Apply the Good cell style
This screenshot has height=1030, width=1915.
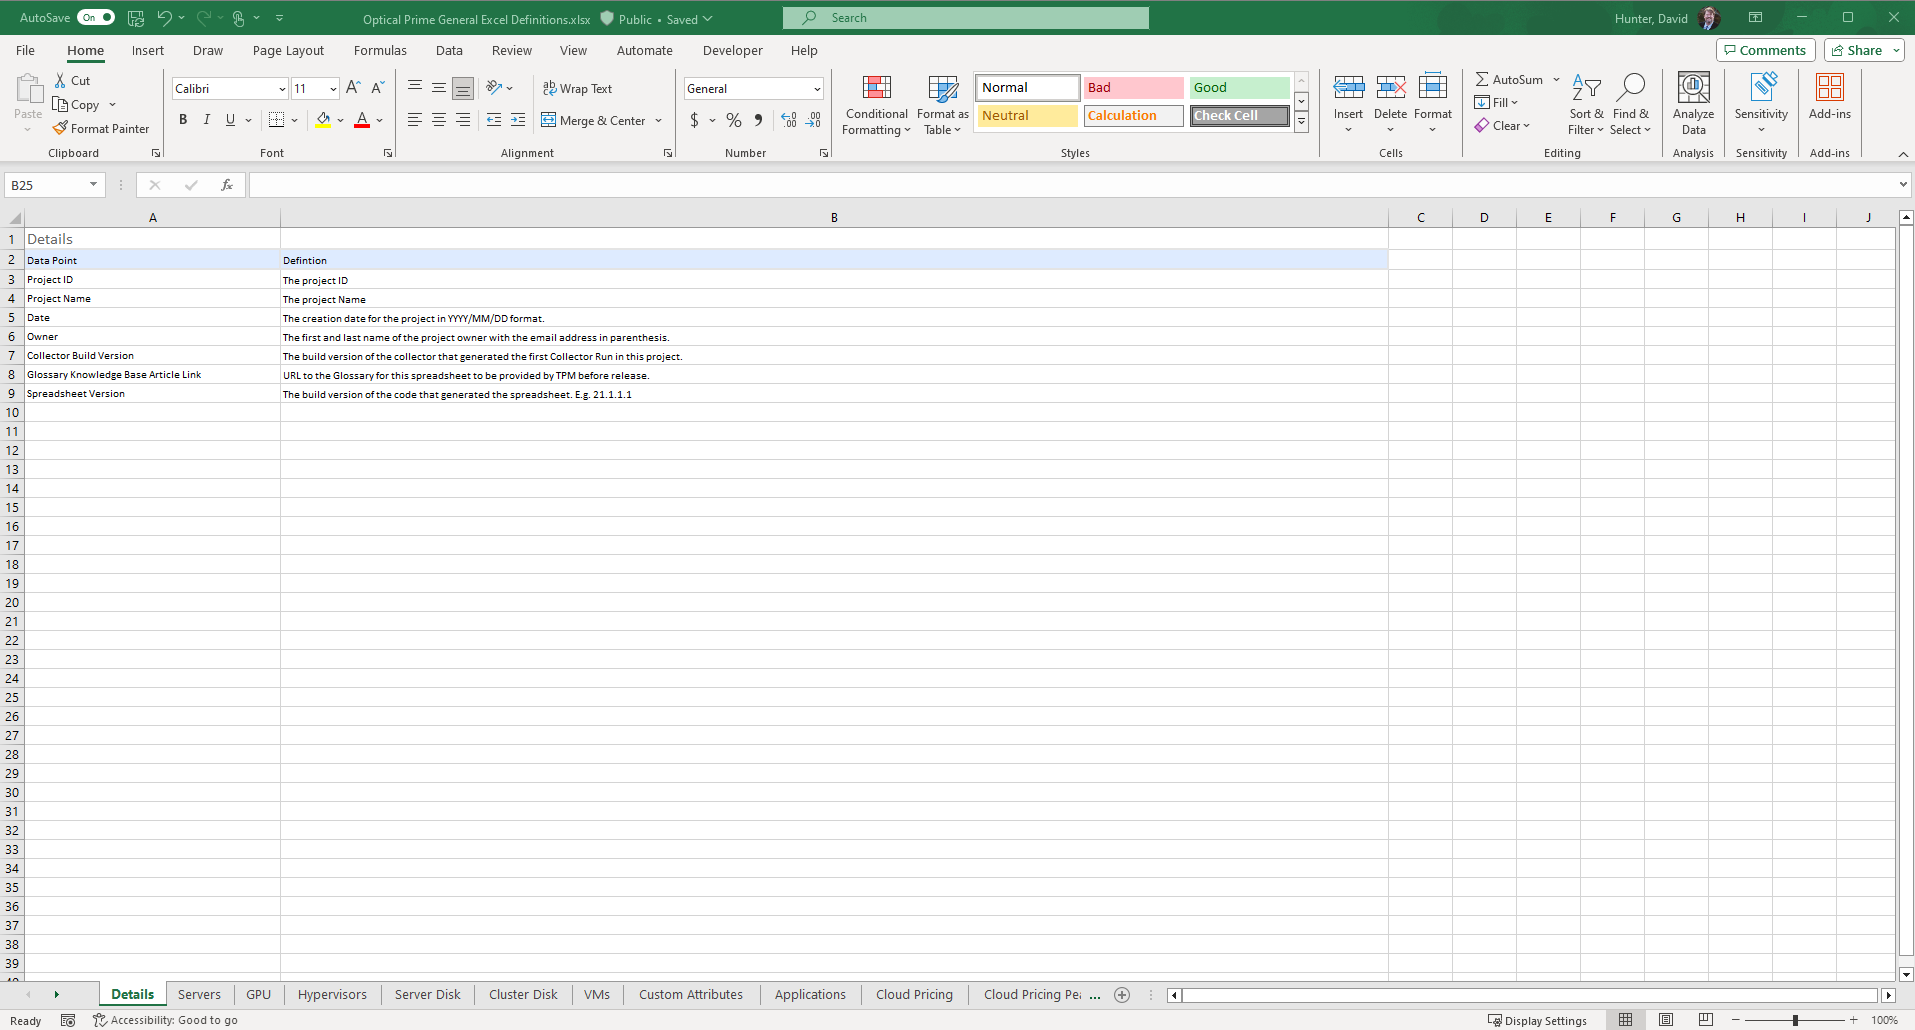[1239, 87]
